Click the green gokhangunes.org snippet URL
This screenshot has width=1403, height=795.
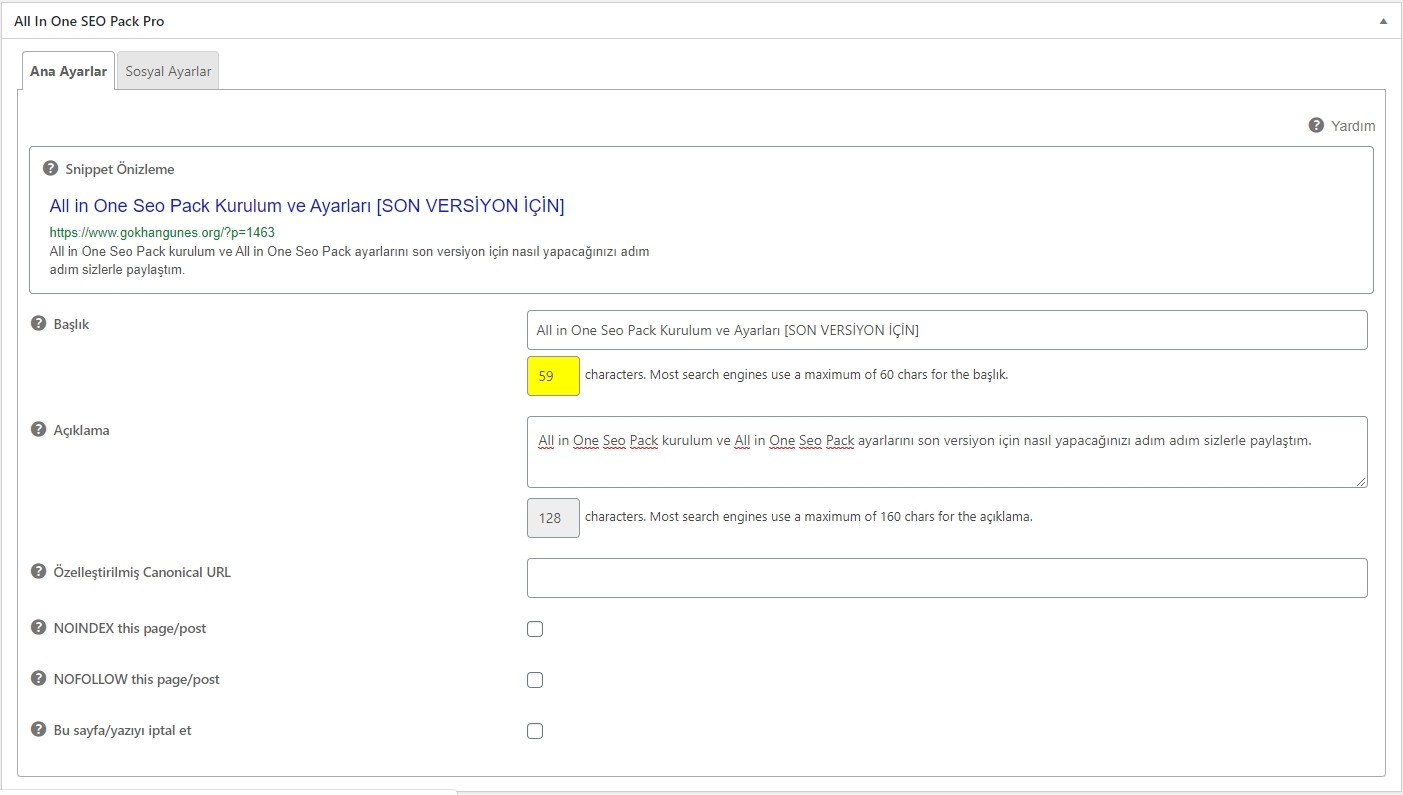click(x=162, y=232)
